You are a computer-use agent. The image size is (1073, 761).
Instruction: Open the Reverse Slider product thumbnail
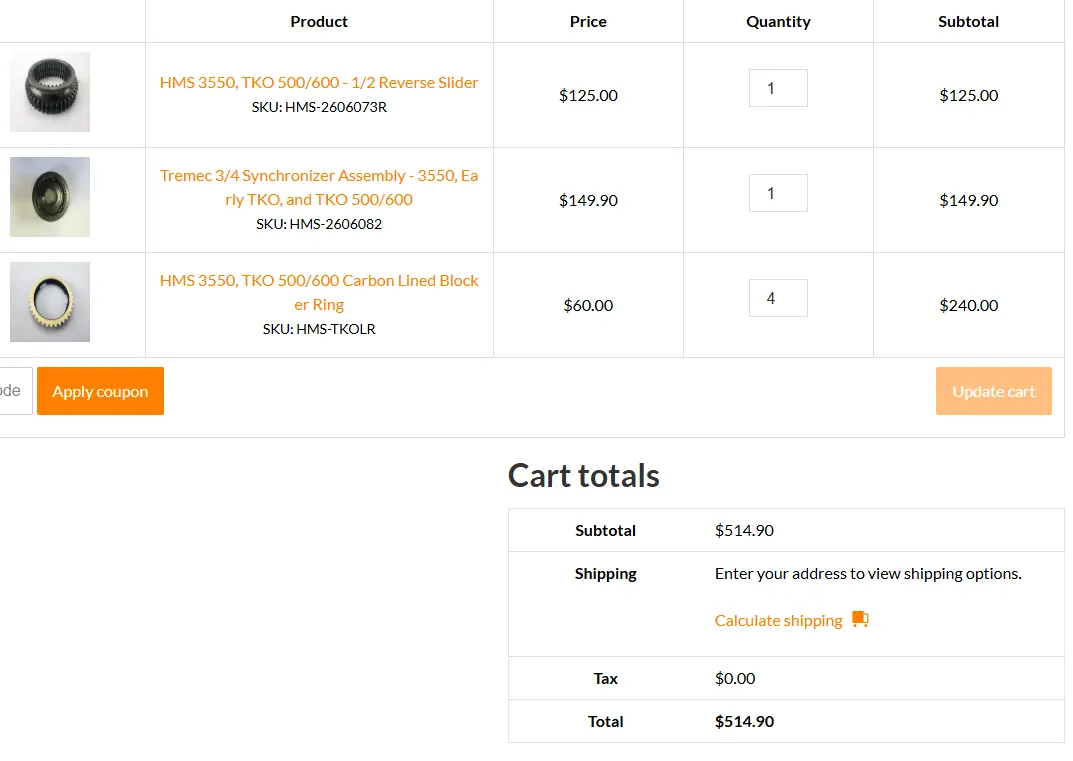(x=50, y=92)
